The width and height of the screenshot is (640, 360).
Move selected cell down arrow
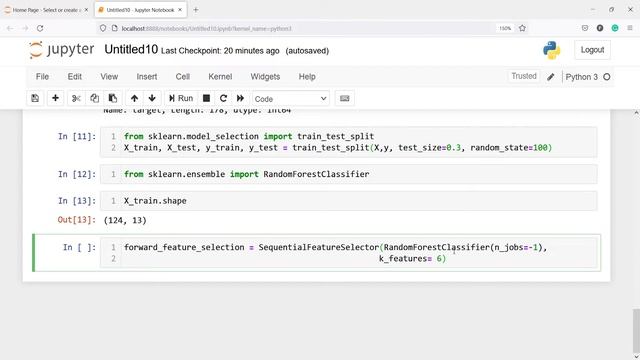pyautogui.click(x=152, y=98)
